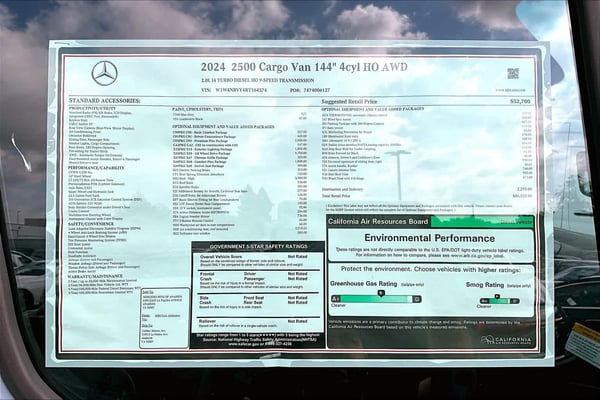Screen dimensions: 600x400
Task: Click the vehicle emissions statement below the ratings
Action: click(x=424, y=325)
